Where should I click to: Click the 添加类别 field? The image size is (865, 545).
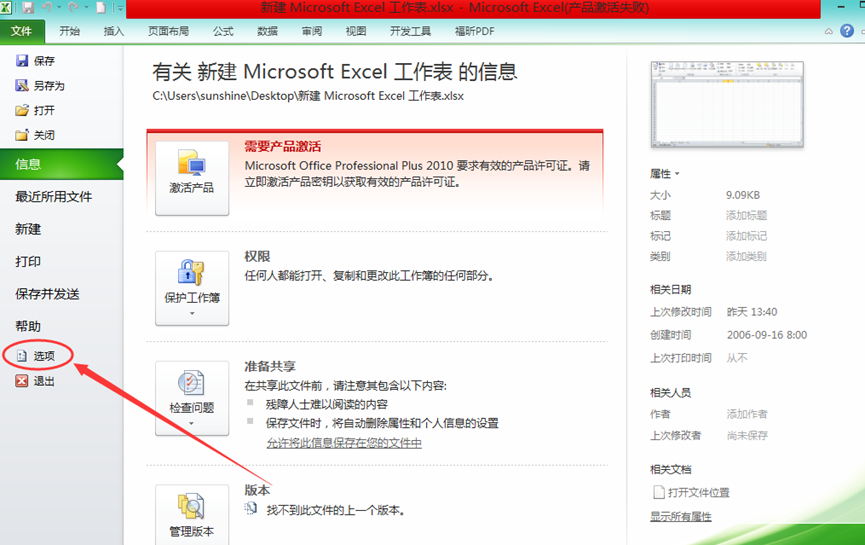point(746,256)
